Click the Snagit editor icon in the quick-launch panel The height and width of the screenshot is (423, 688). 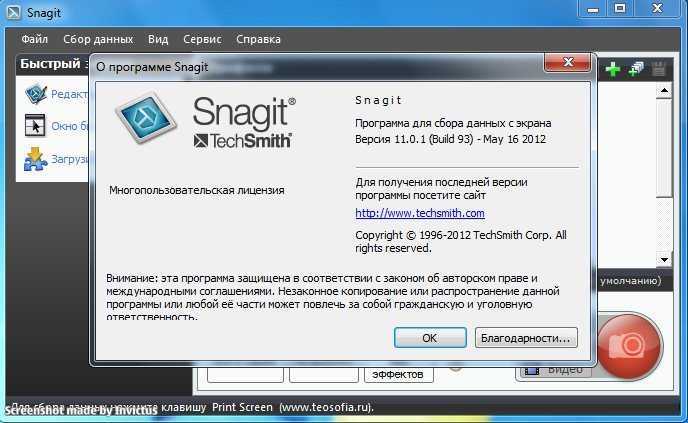tap(36, 93)
